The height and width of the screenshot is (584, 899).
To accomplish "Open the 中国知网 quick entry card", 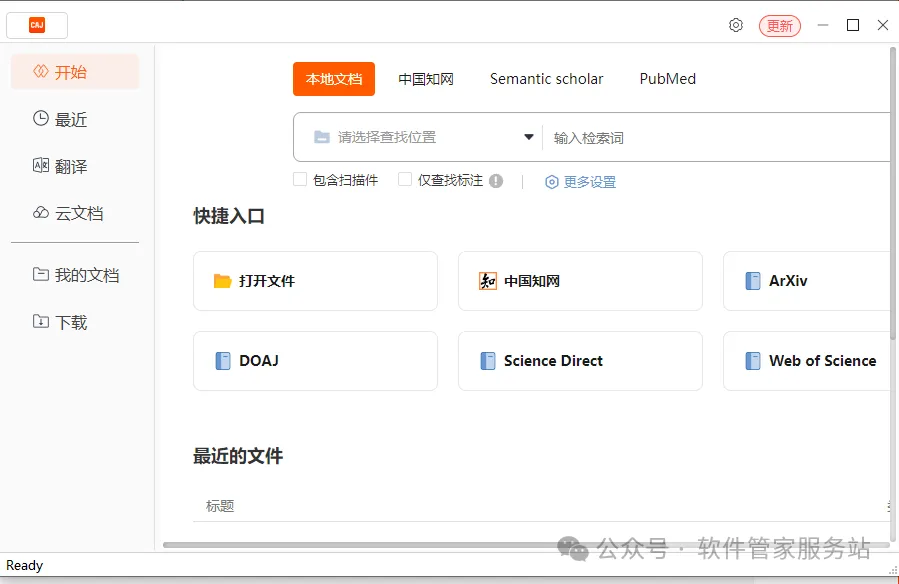I will tap(580, 281).
